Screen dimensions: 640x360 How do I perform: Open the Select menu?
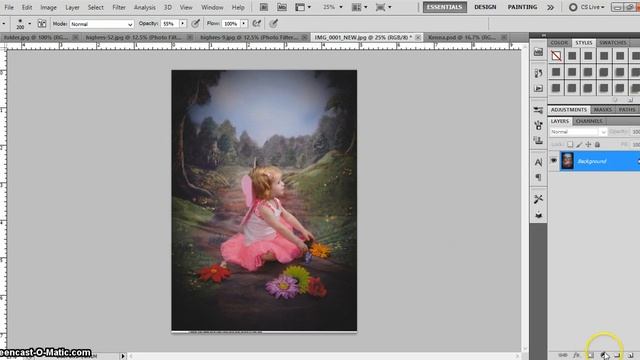96,7
